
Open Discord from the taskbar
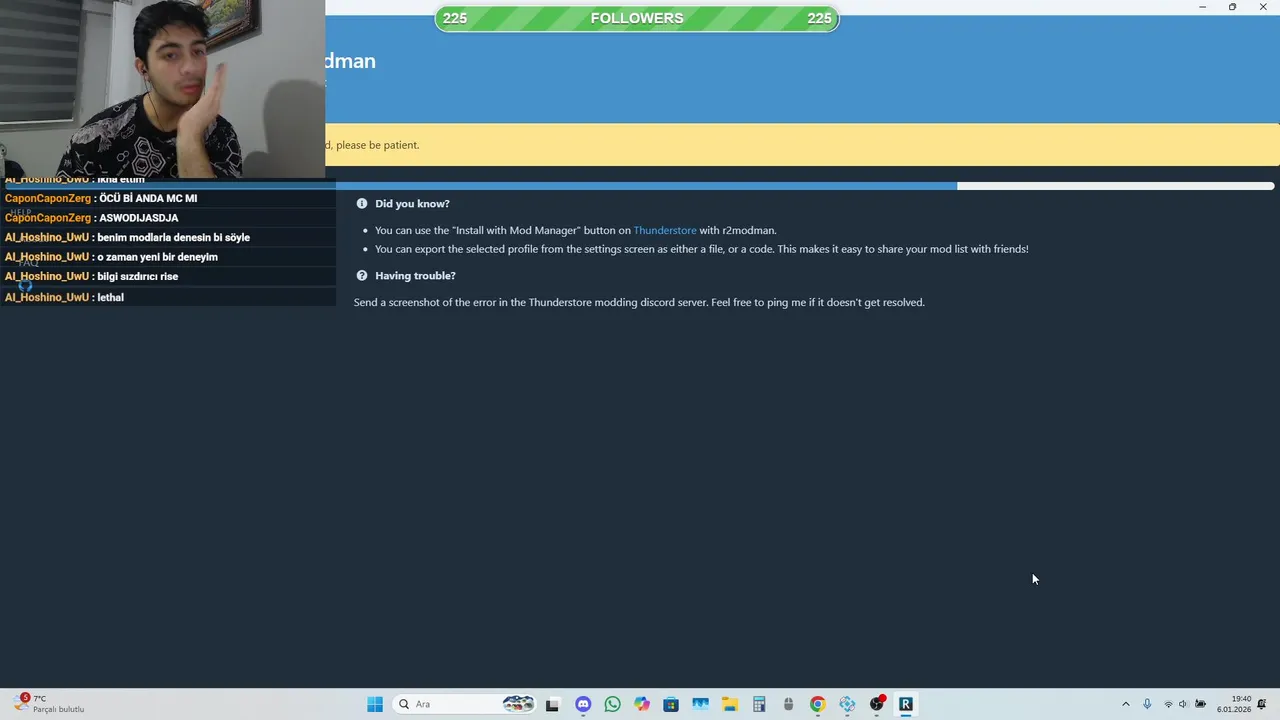[583, 704]
